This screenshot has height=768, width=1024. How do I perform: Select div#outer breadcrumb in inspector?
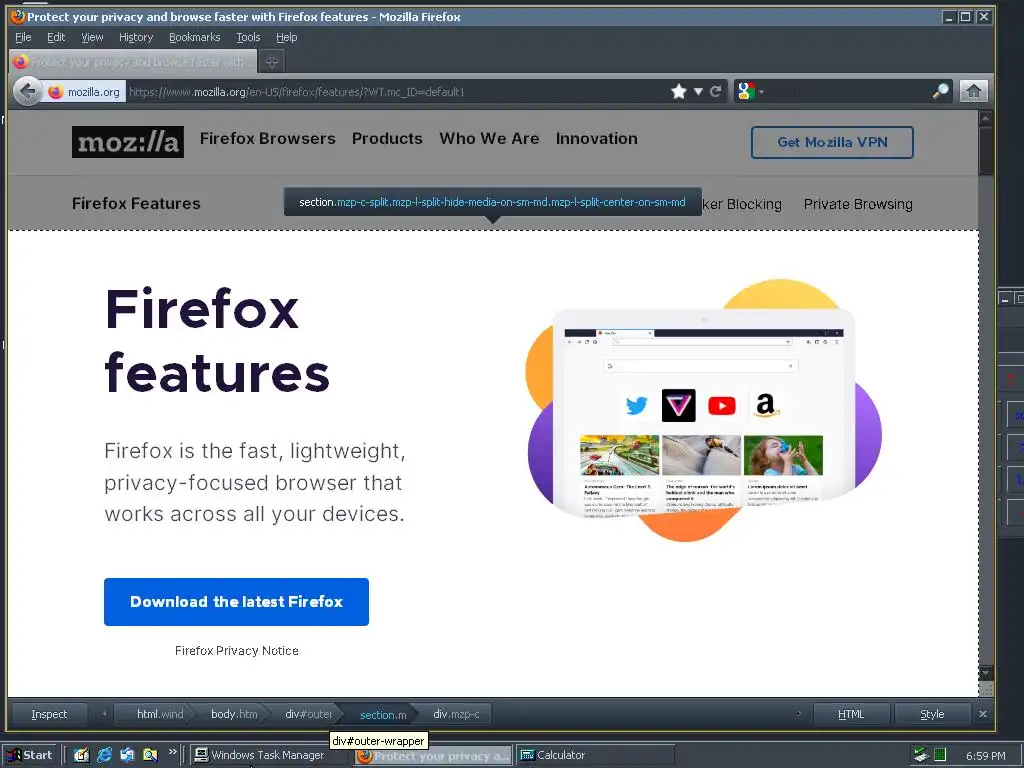pos(308,714)
